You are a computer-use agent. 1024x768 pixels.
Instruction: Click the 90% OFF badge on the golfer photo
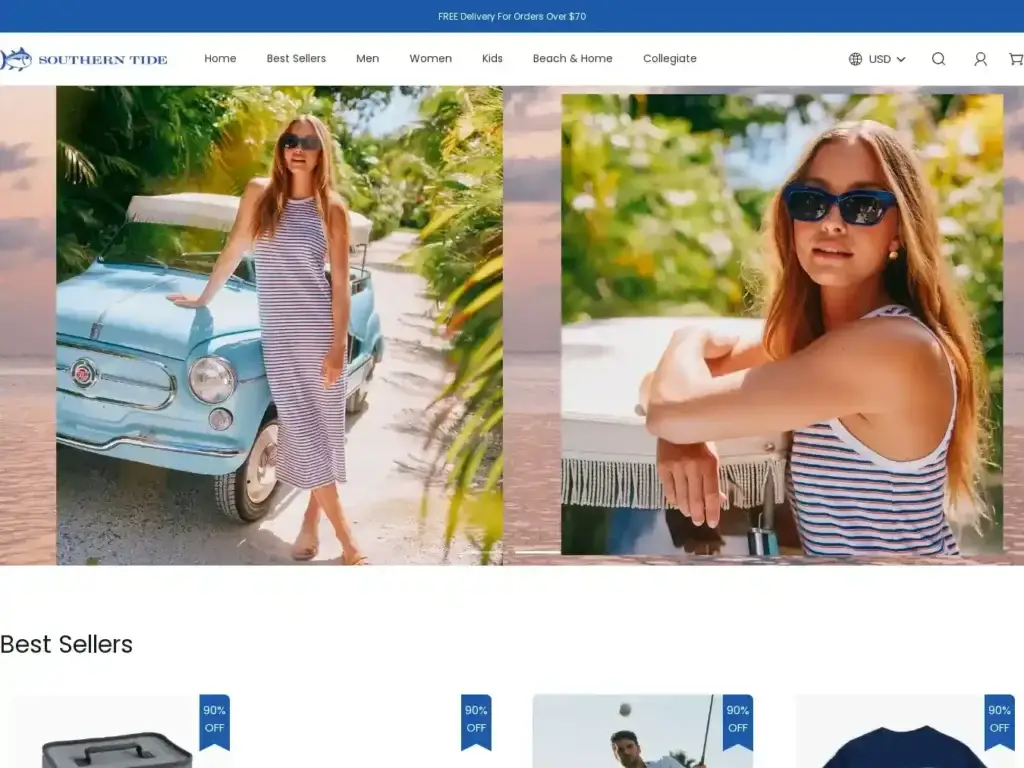coord(737,718)
